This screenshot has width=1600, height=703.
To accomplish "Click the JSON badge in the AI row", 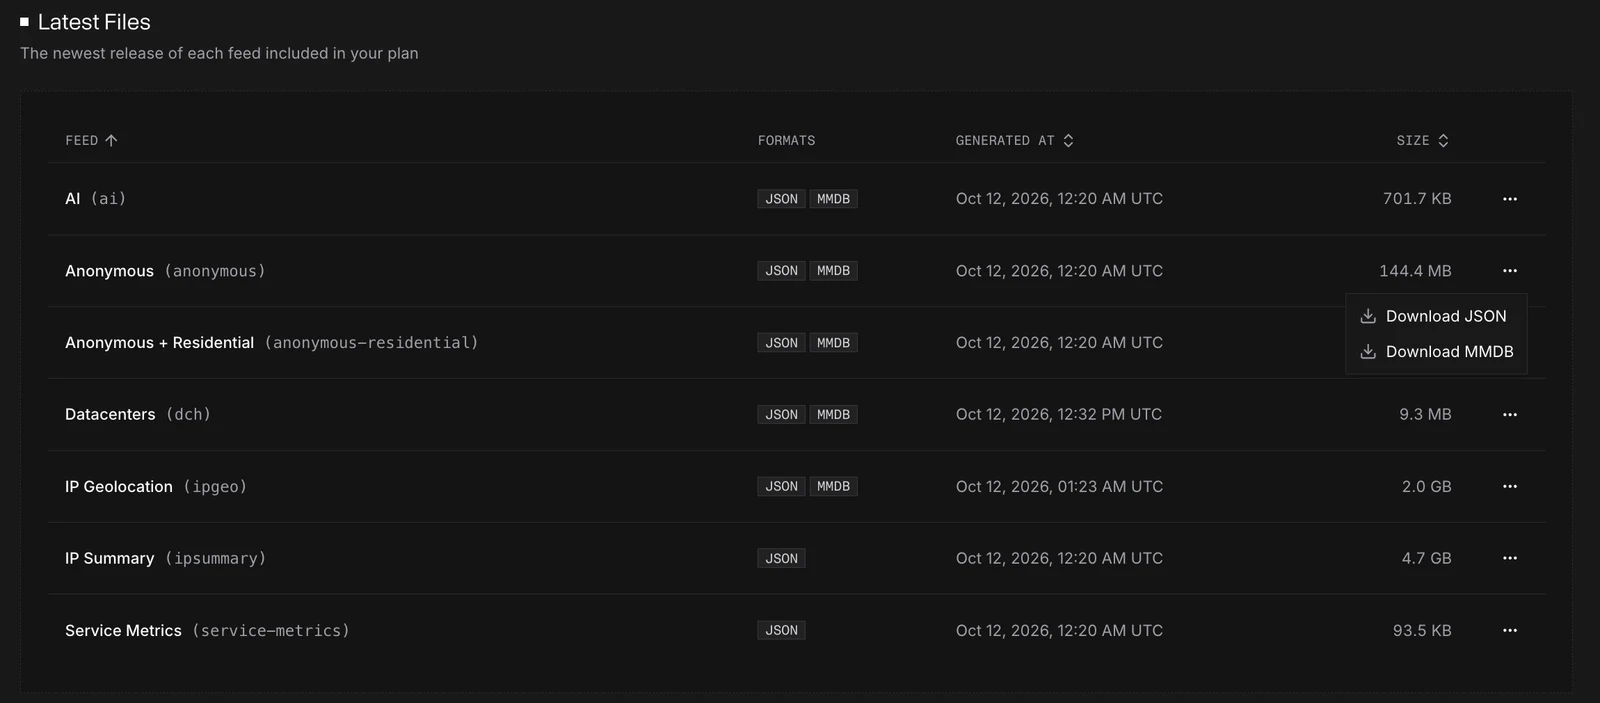I will [781, 199].
